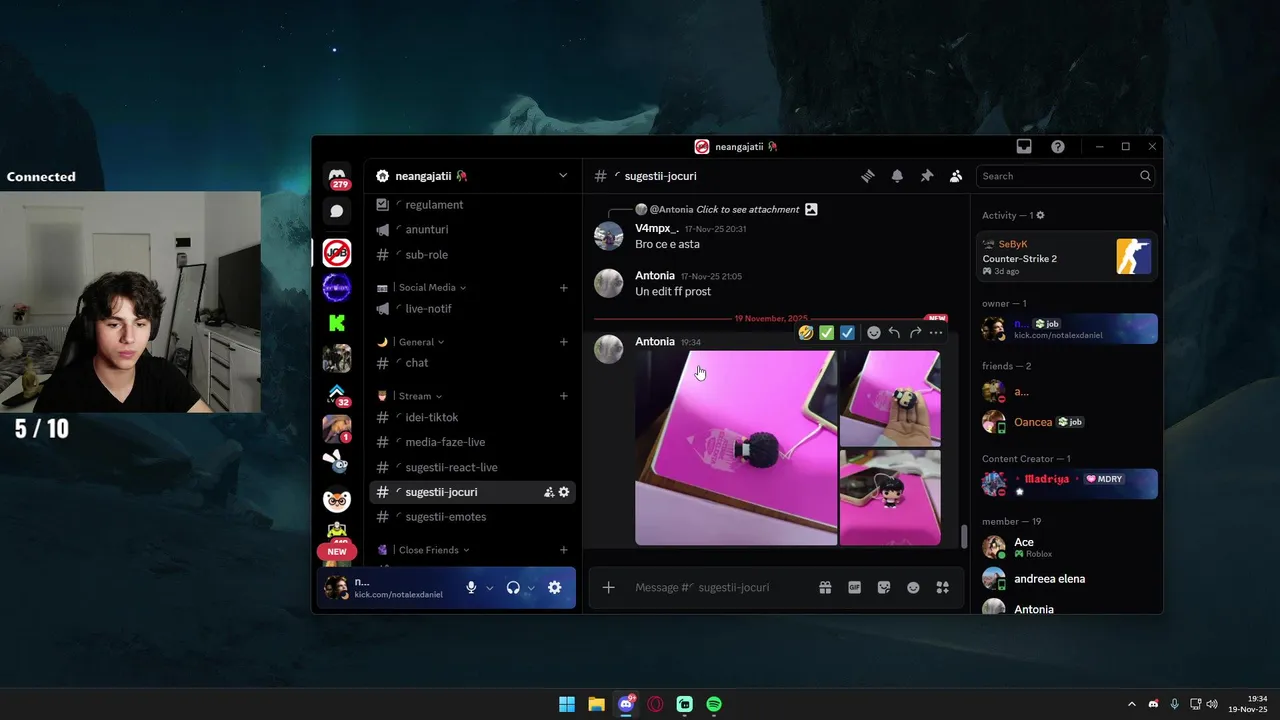Open Threads in channel header
The width and height of the screenshot is (1280, 720).
point(867,176)
